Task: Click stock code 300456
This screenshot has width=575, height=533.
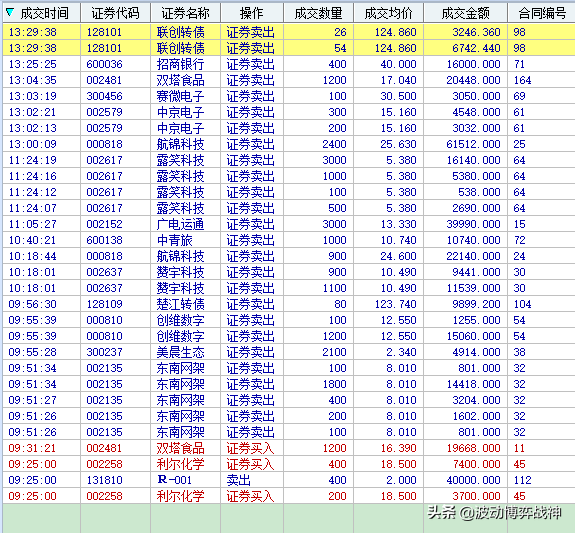Action: [x=105, y=96]
